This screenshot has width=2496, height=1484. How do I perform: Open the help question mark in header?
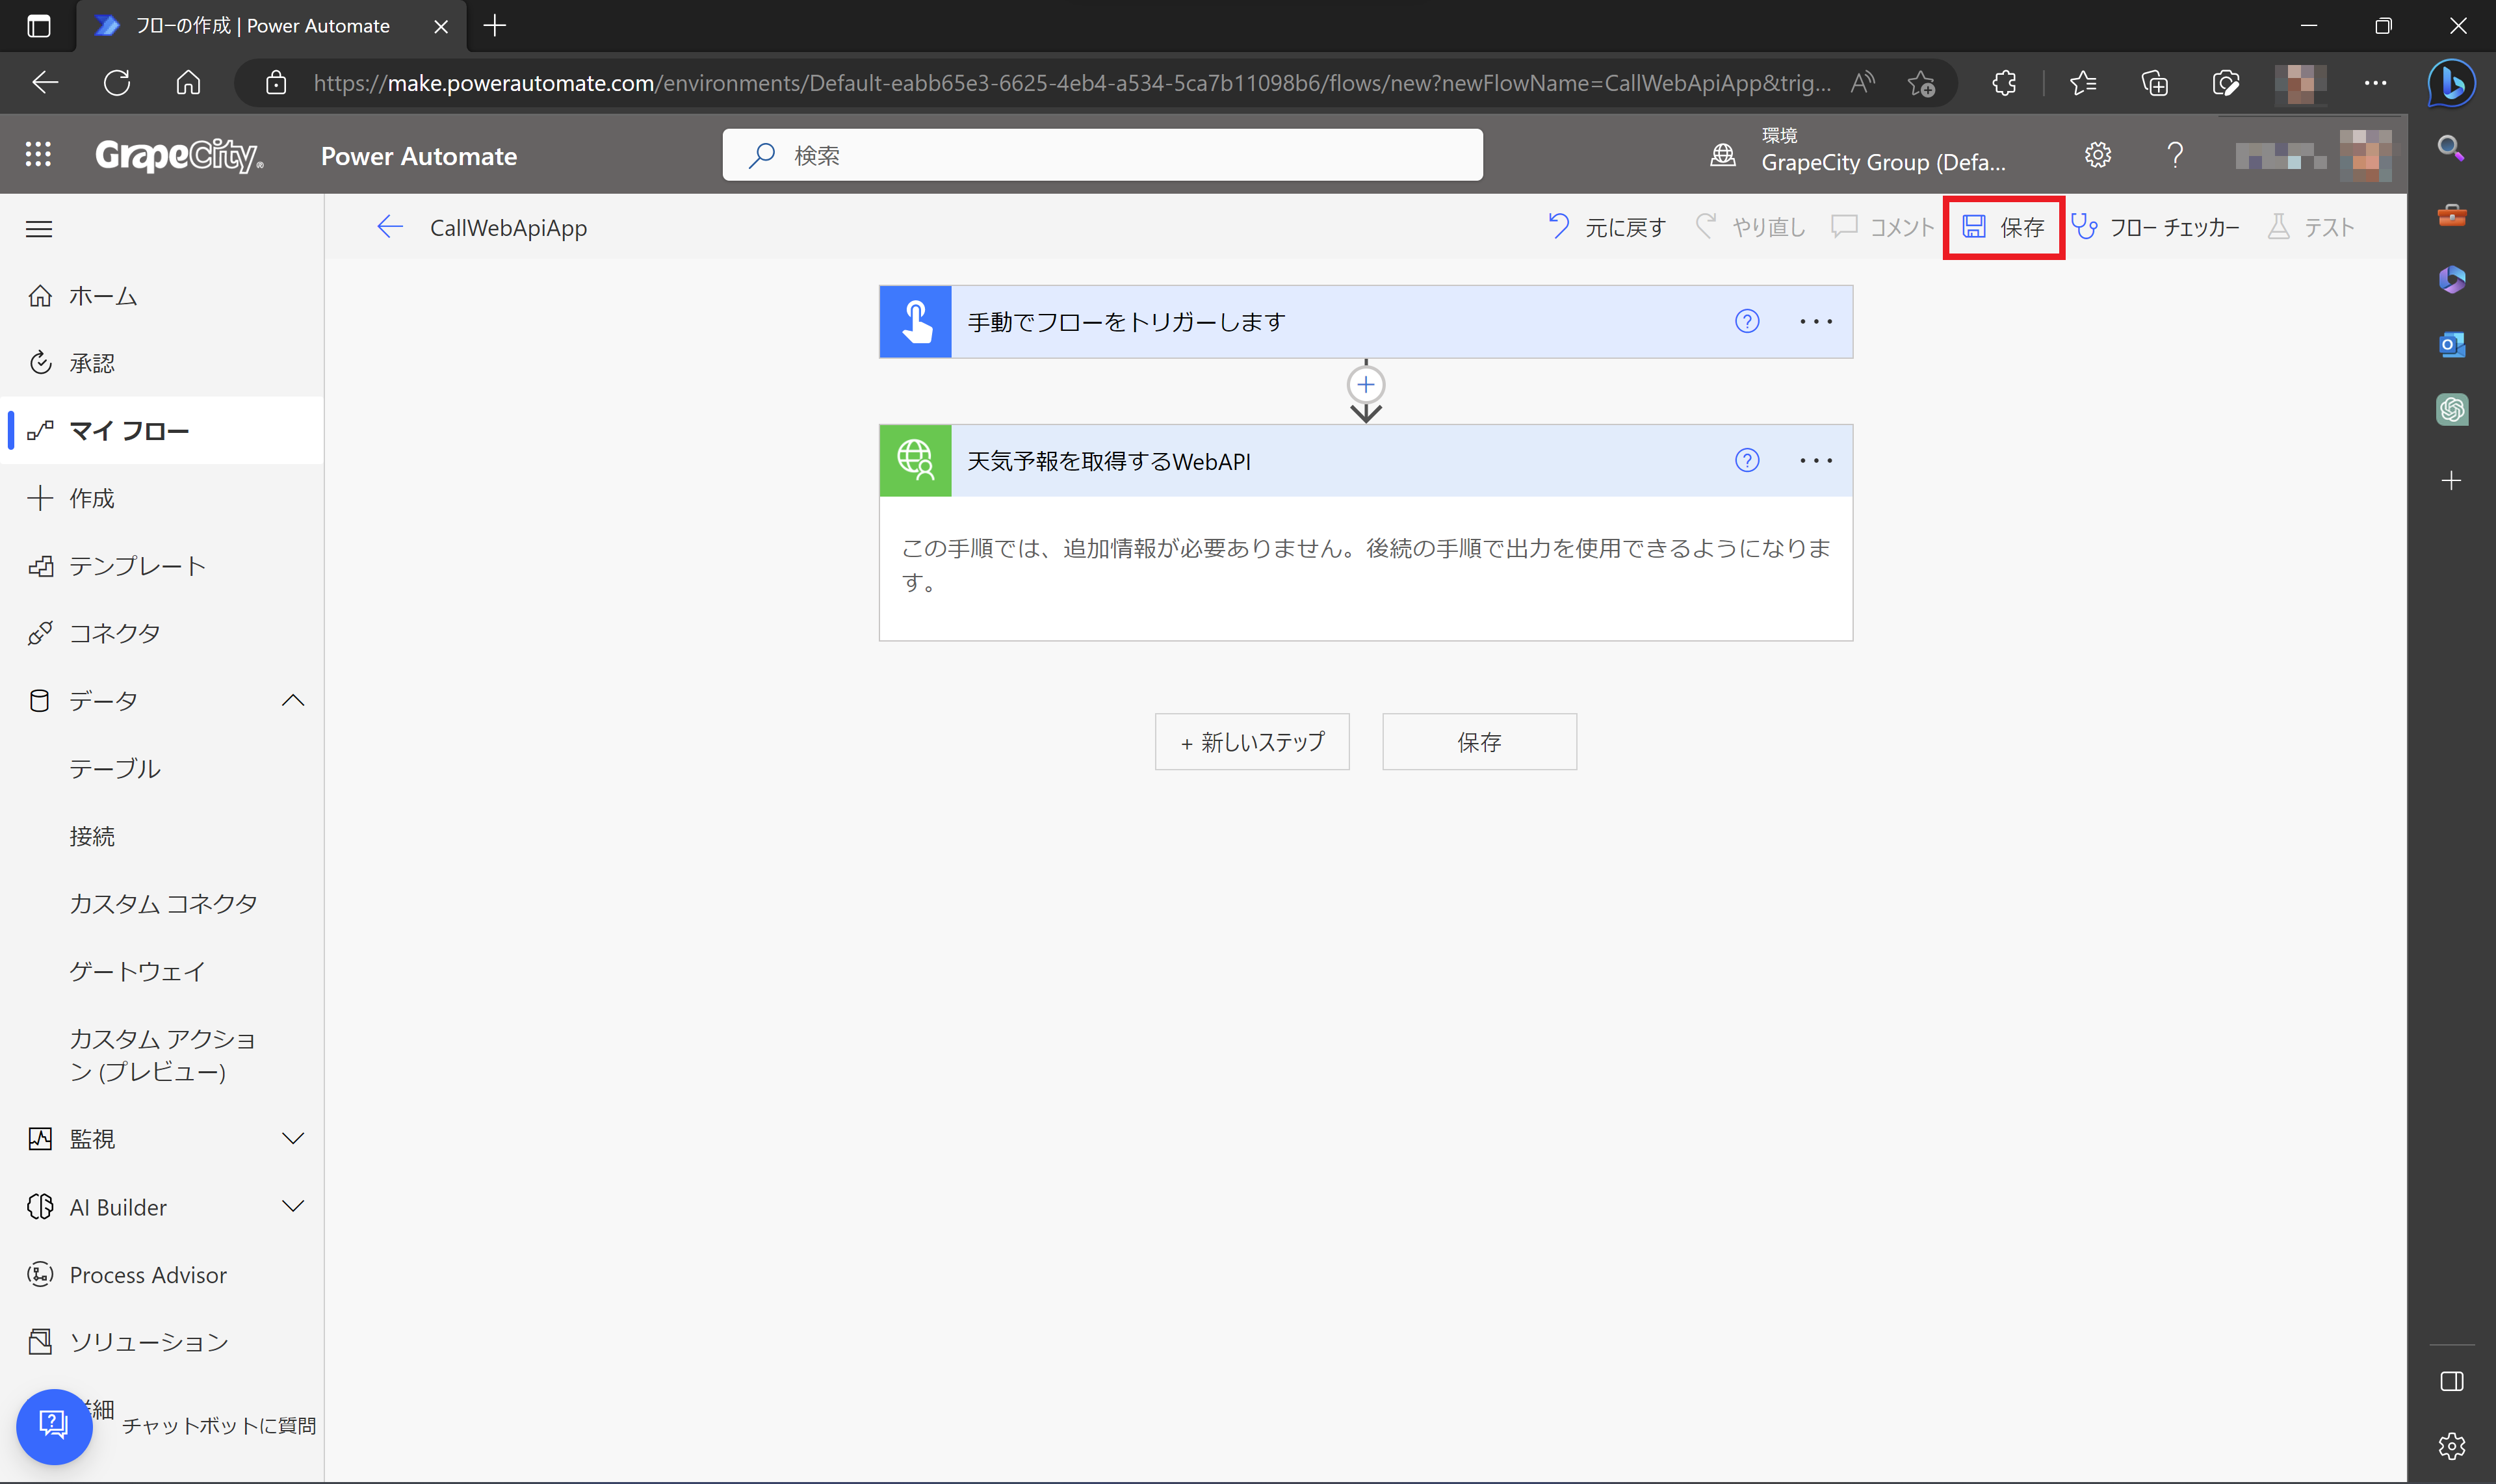[x=2174, y=155]
